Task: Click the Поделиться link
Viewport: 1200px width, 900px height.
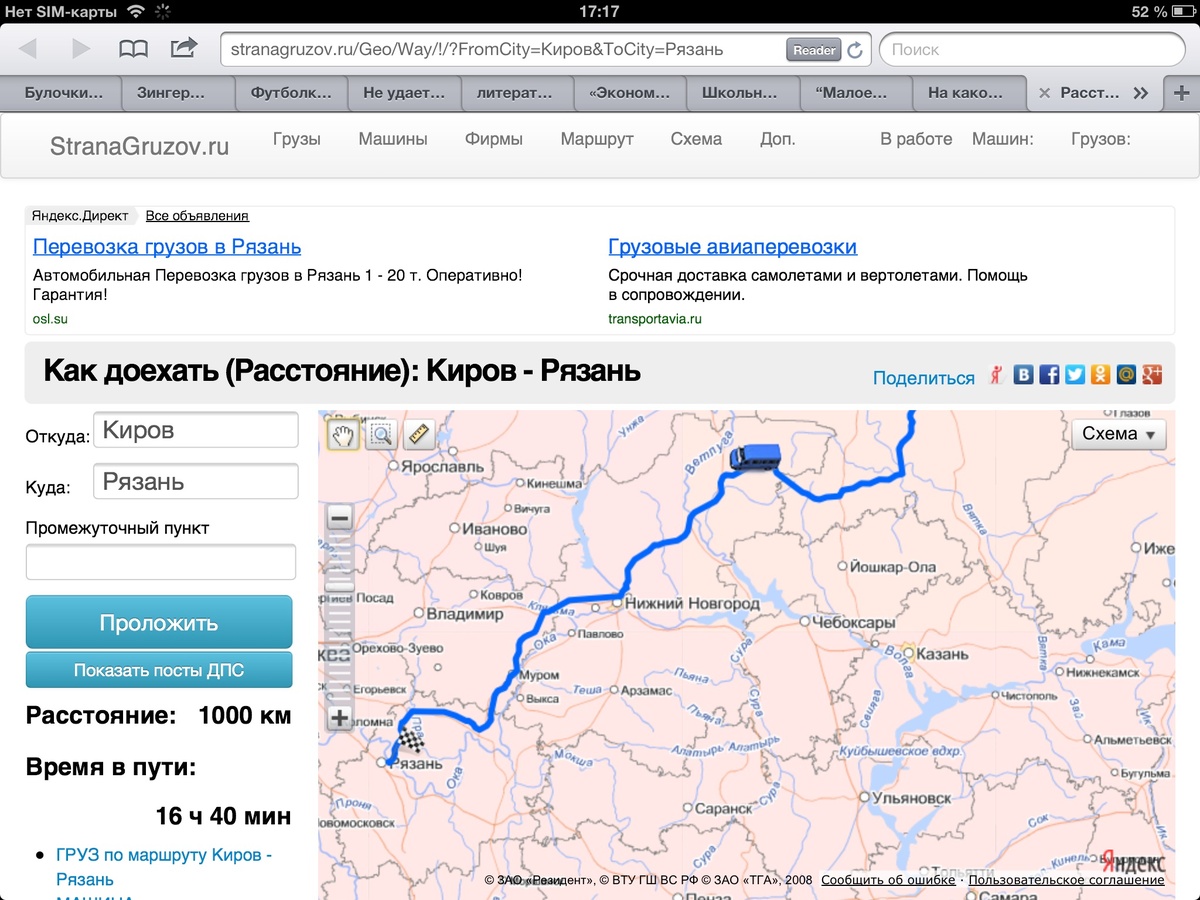Action: pyautogui.click(x=924, y=378)
